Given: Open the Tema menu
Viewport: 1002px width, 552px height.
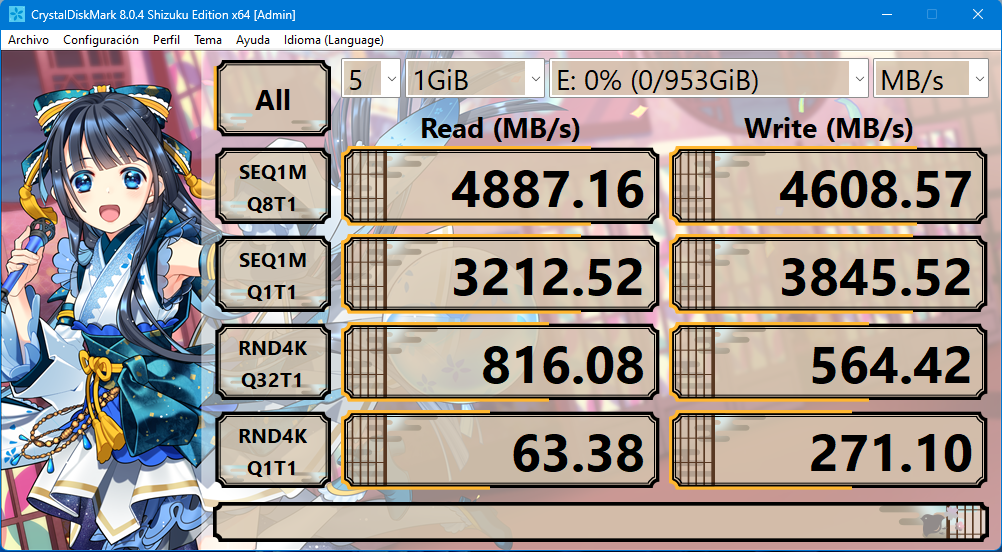Looking at the screenshot, I should [x=208, y=40].
